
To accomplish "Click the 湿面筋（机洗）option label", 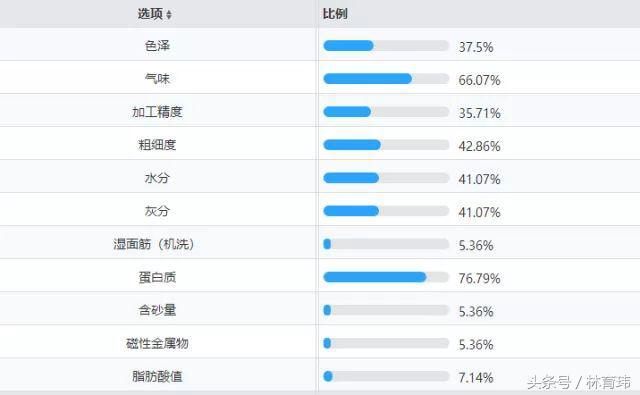I will (153, 244).
